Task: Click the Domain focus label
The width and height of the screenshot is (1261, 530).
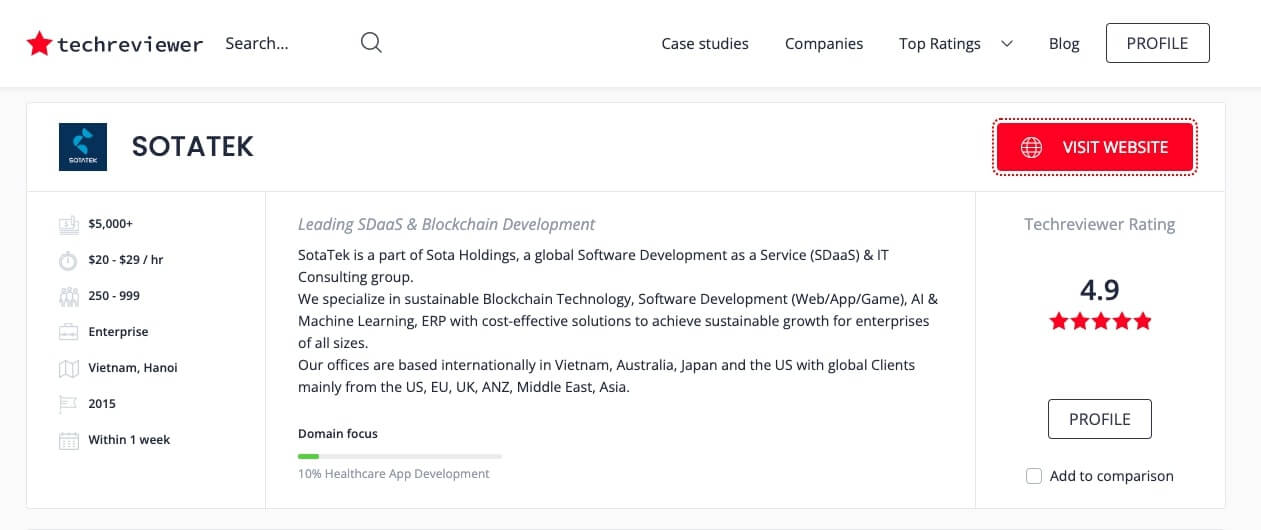Action: pyautogui.click(x=338, y=434)
